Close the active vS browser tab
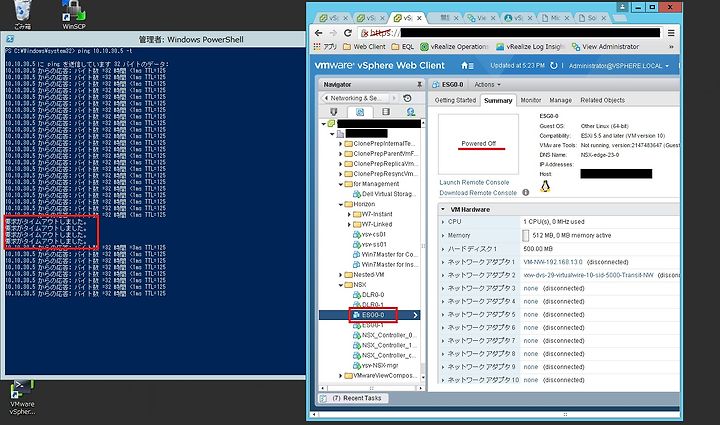Screen dimensions: 720x425 click(x=419, y=18)
